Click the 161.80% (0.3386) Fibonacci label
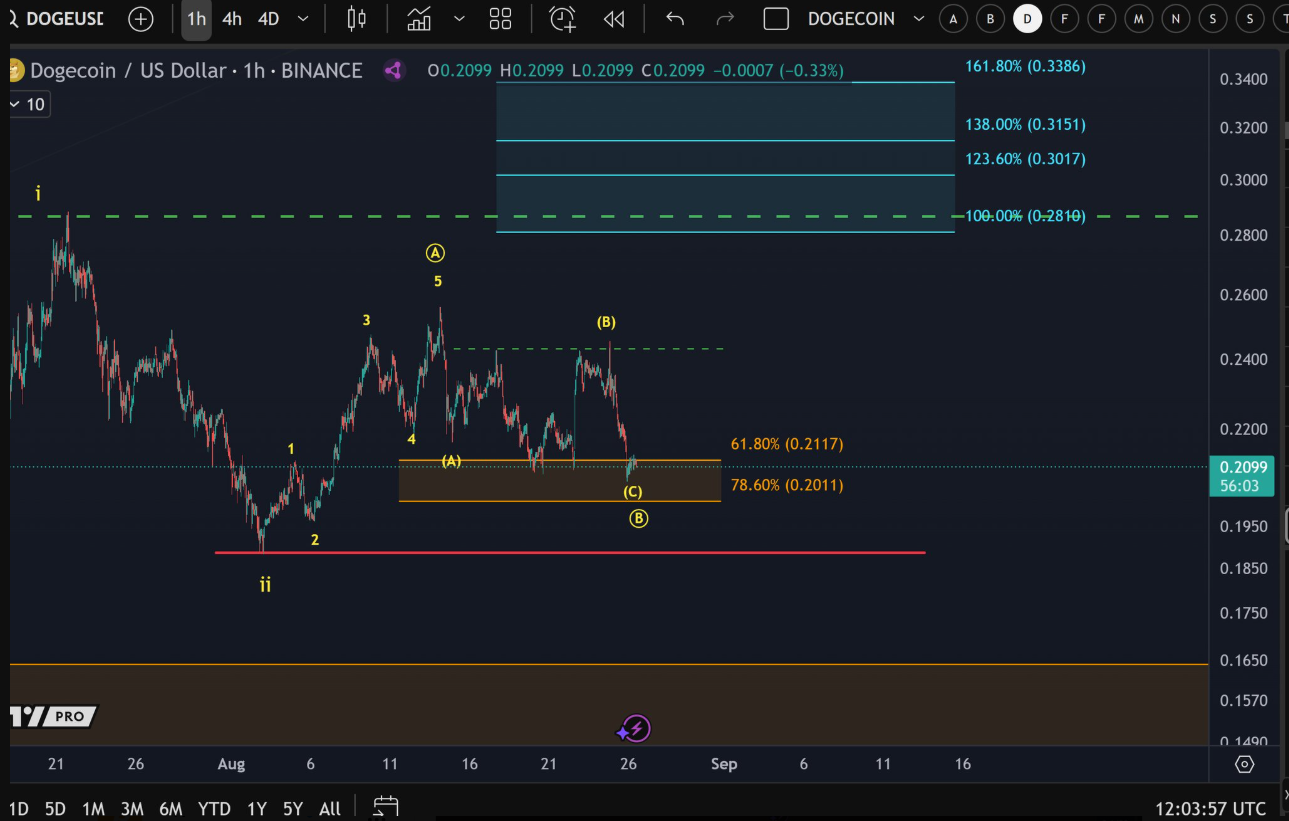 [1025, 67]
